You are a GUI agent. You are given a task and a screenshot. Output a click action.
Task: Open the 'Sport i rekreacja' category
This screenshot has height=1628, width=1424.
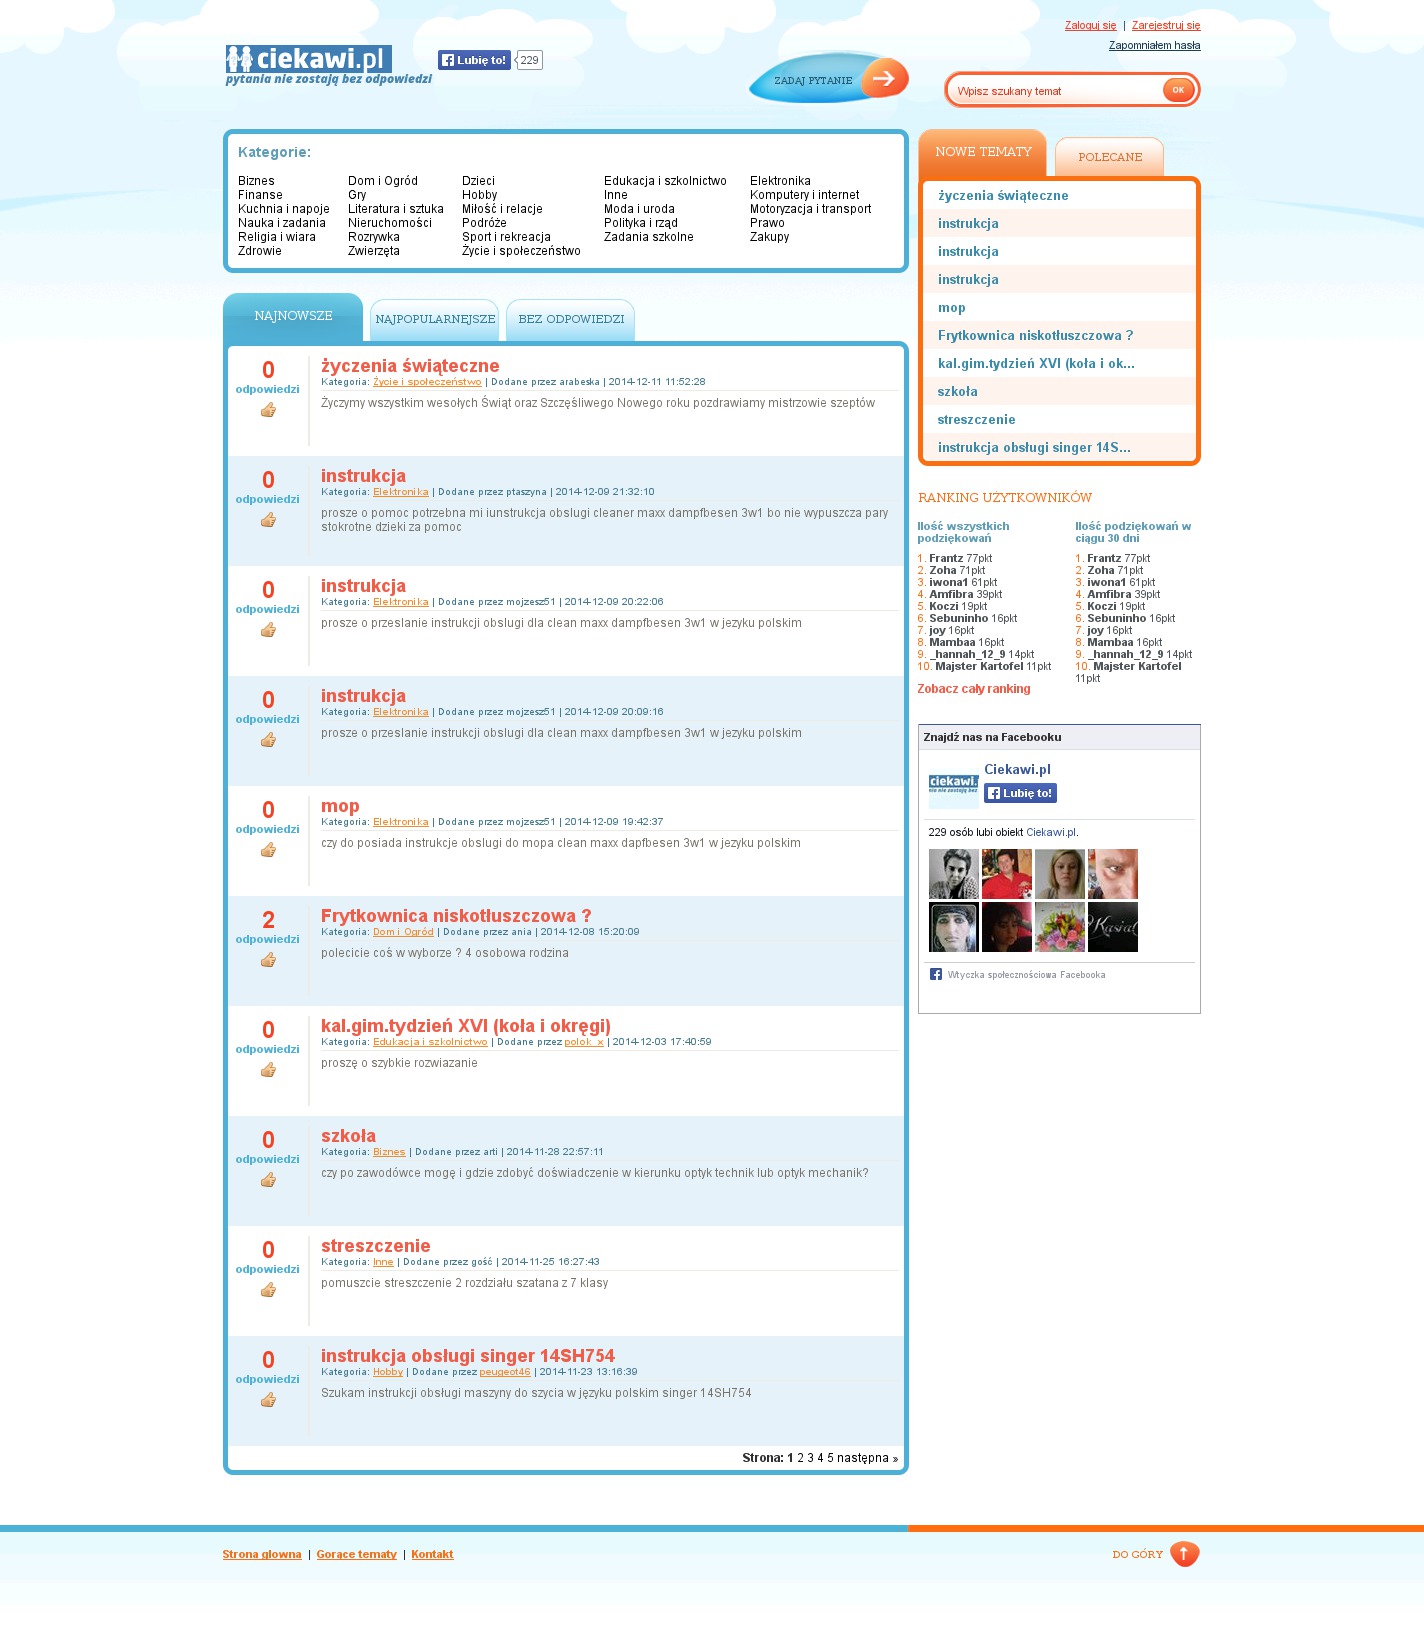506,237
